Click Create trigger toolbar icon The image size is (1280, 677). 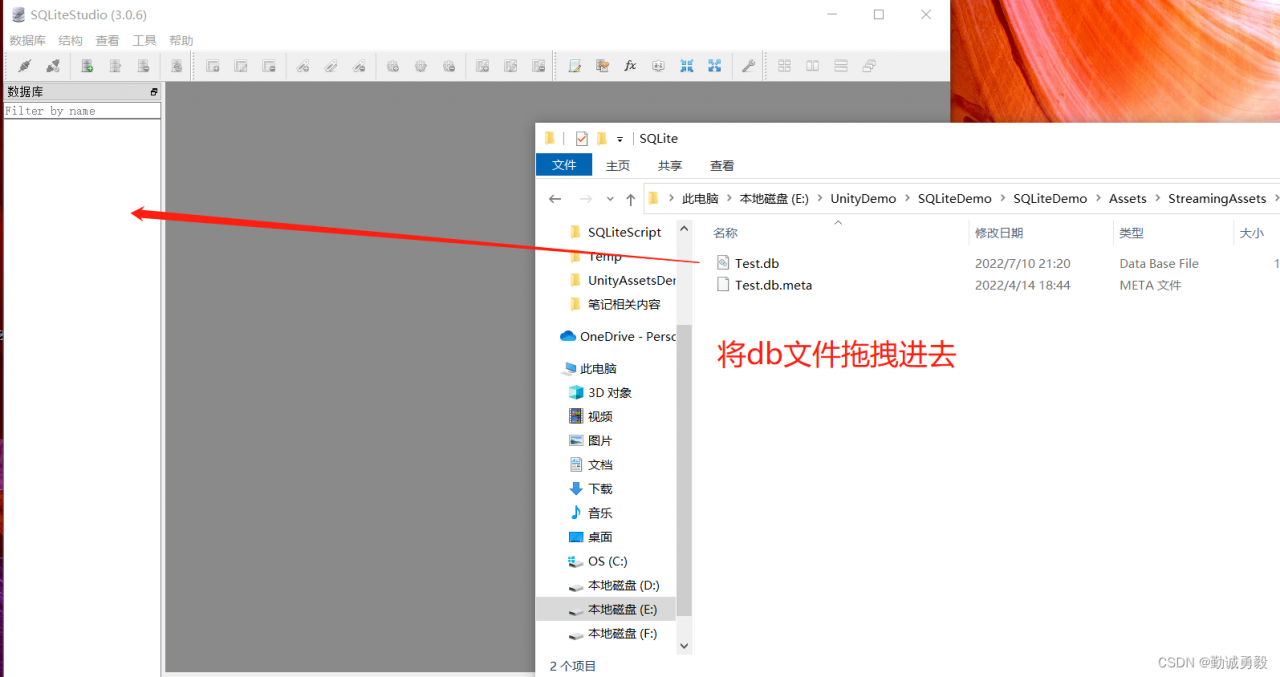tap(393, 66)
